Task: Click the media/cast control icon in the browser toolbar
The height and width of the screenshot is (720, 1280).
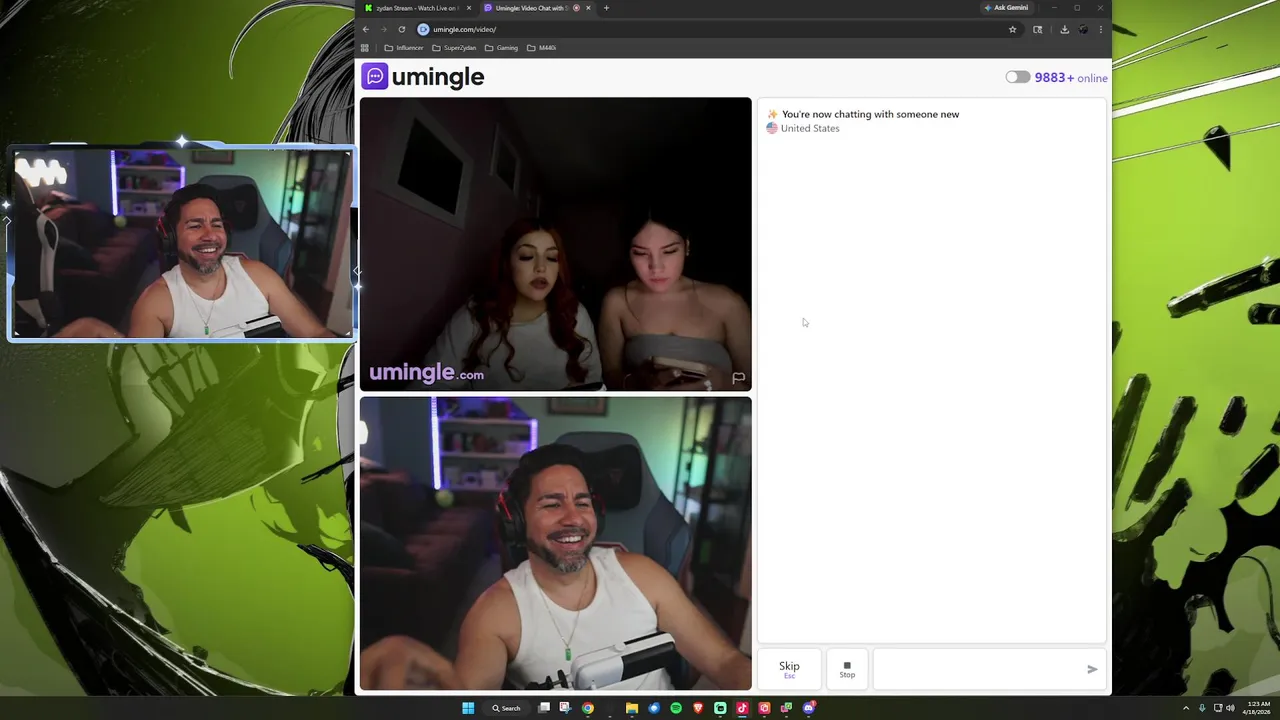Action: tap(1038, 30)
